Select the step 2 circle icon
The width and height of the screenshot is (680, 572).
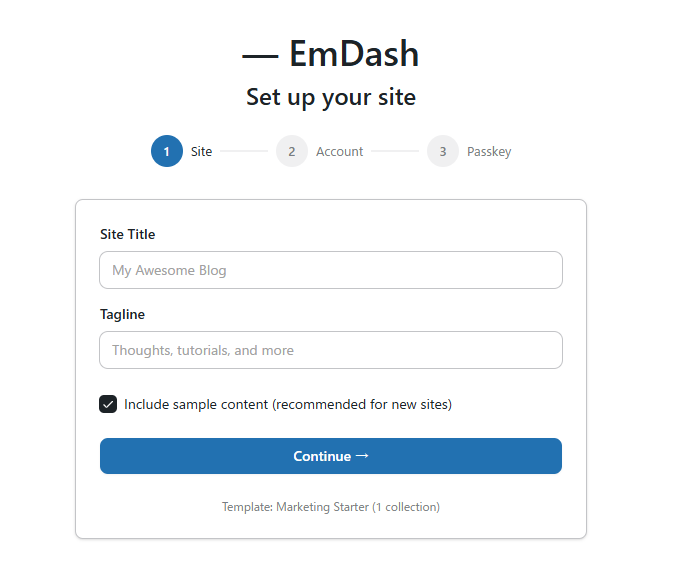pyautogui.click(x=292, y=151)
